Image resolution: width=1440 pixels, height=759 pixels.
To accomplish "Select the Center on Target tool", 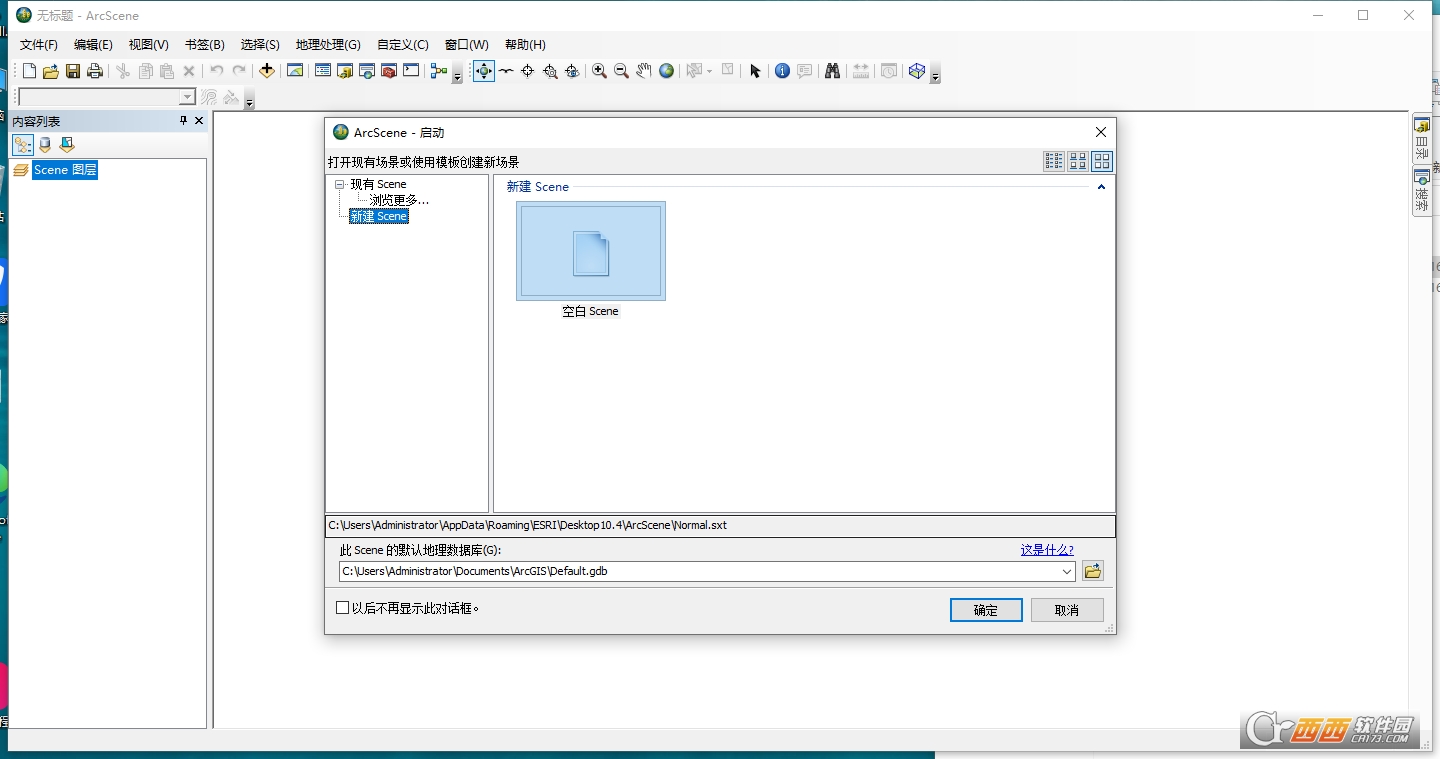I will (528, 71).
